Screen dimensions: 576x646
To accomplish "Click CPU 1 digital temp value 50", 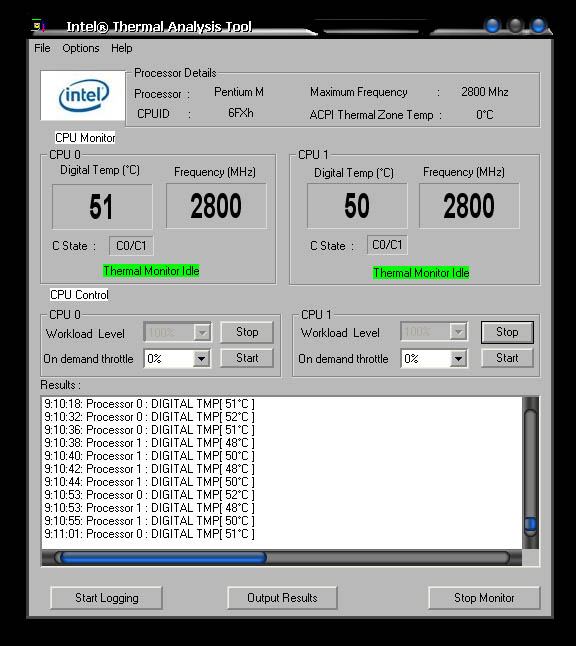I will pos(357,206).
